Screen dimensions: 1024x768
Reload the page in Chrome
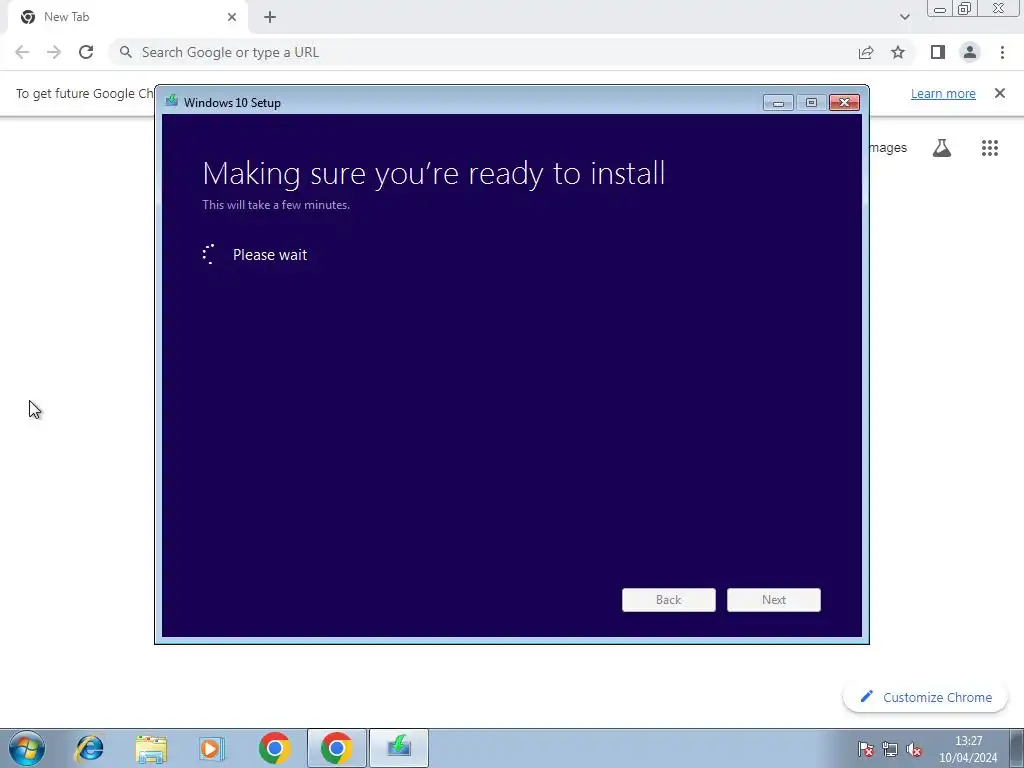86,52
